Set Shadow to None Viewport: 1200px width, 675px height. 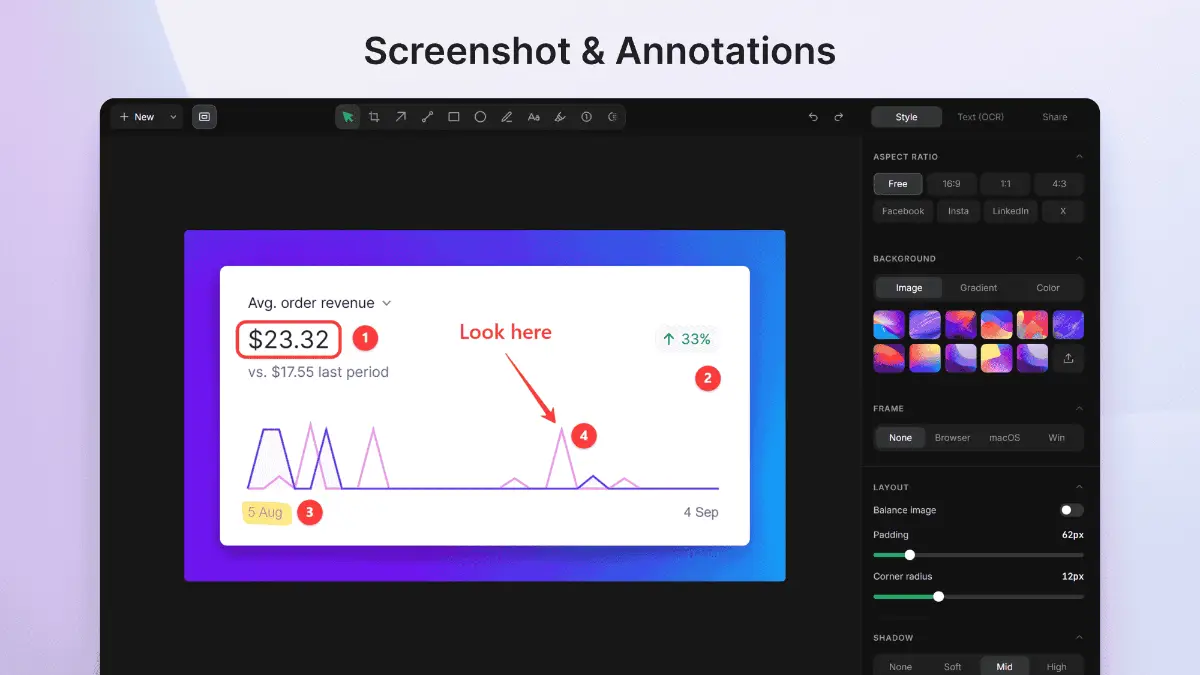900,667
